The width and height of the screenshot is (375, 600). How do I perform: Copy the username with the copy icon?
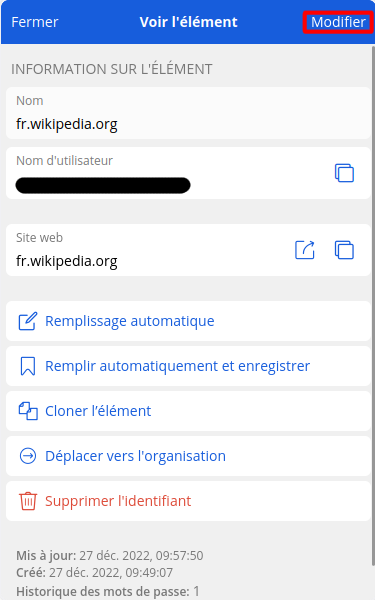[x=344, y=173]
